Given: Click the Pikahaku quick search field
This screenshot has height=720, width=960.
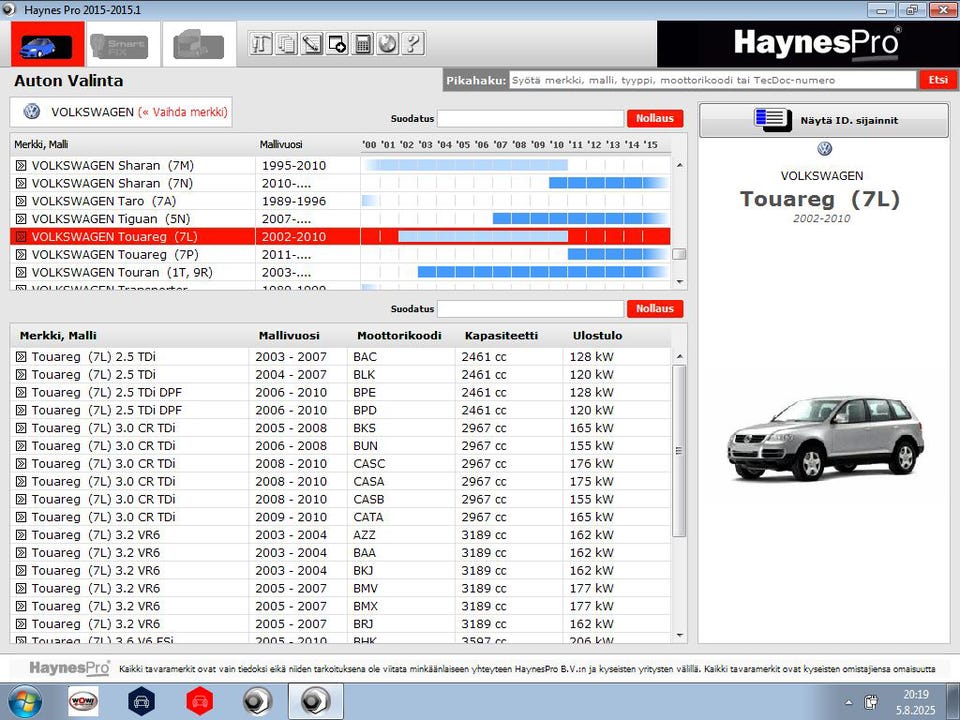Looking at the screenshot, I should click(x=712, y=80).
